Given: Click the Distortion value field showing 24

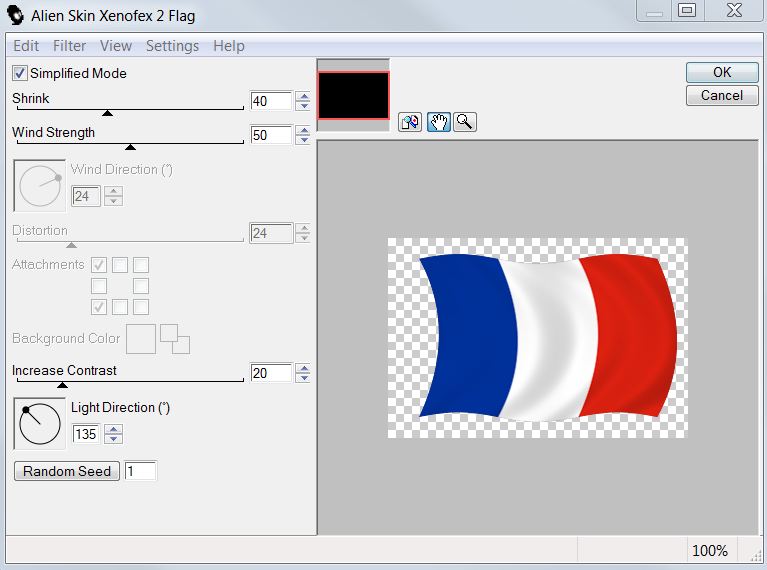Looking at the screenshot, I should click(271, 233).
